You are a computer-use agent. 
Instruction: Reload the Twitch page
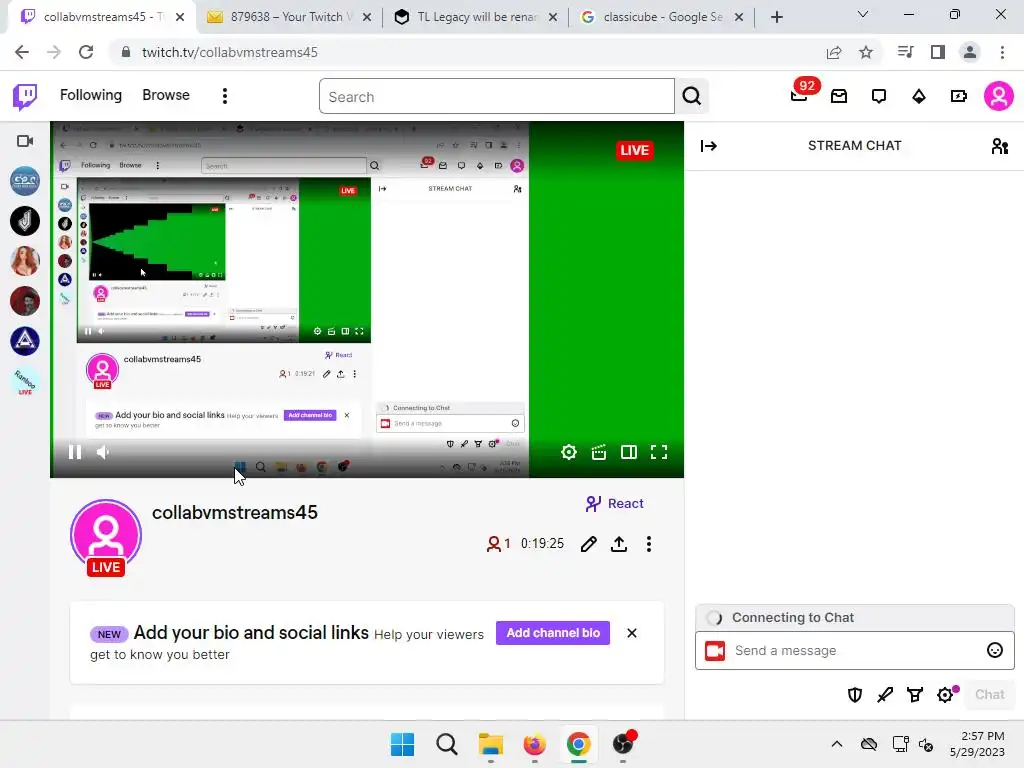[86, 52]
